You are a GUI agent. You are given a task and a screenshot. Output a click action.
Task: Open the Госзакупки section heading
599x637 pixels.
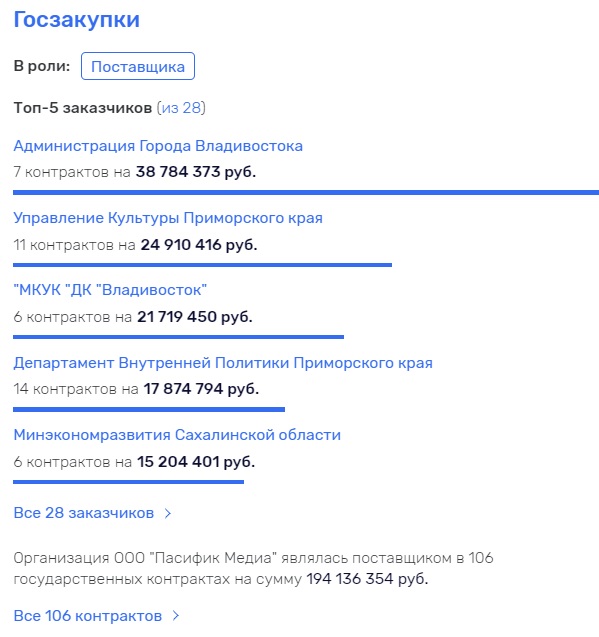76,20
